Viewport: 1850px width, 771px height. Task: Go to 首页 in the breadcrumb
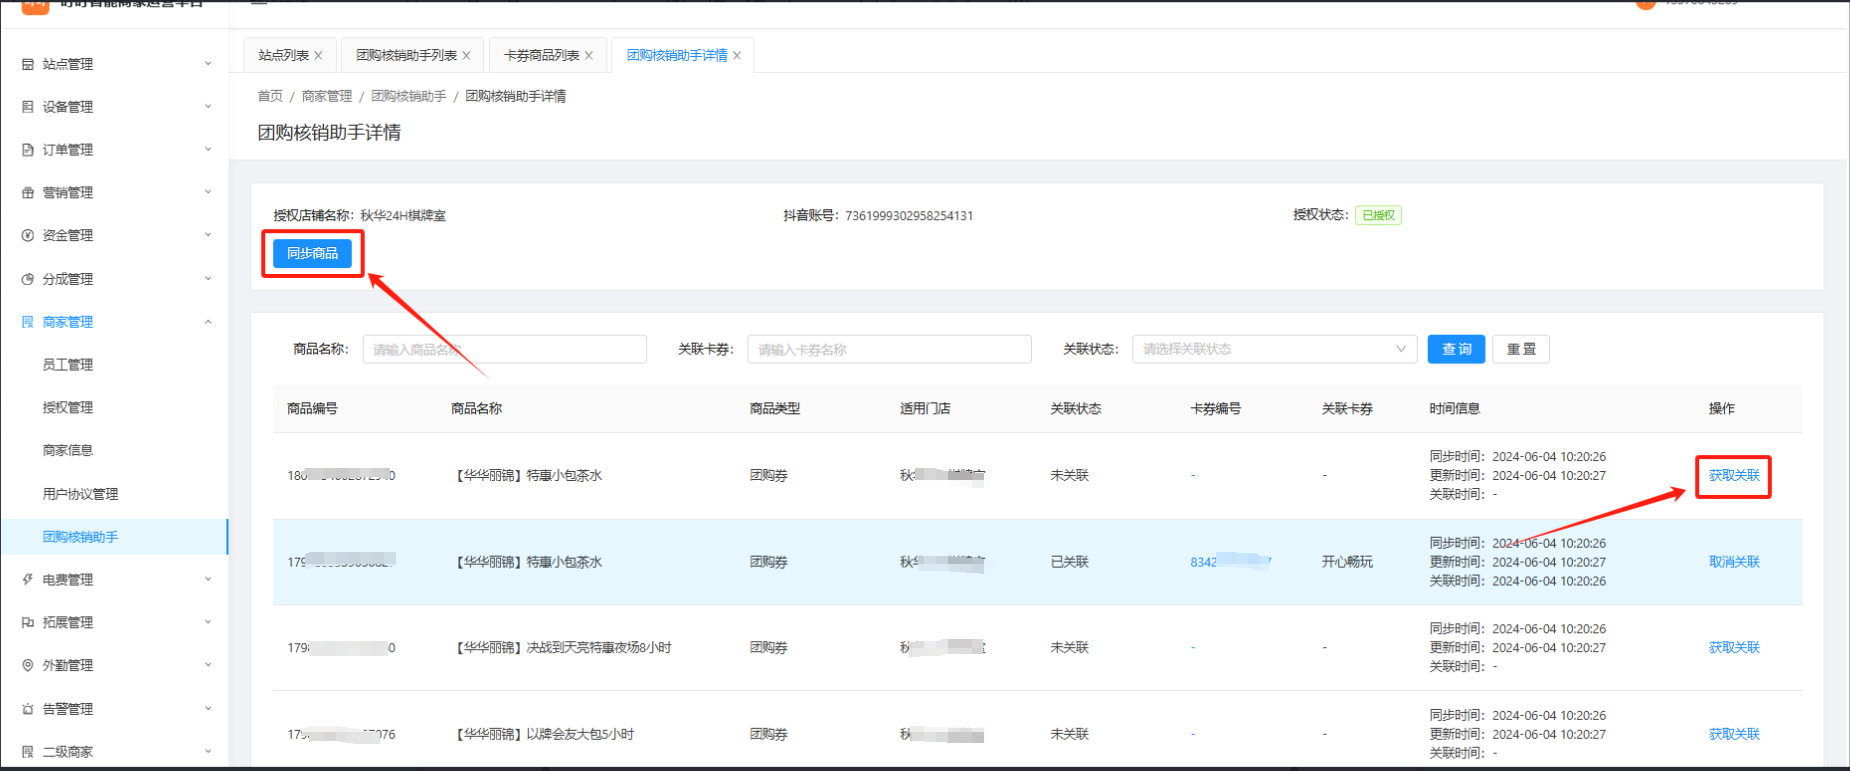[270, 96]
